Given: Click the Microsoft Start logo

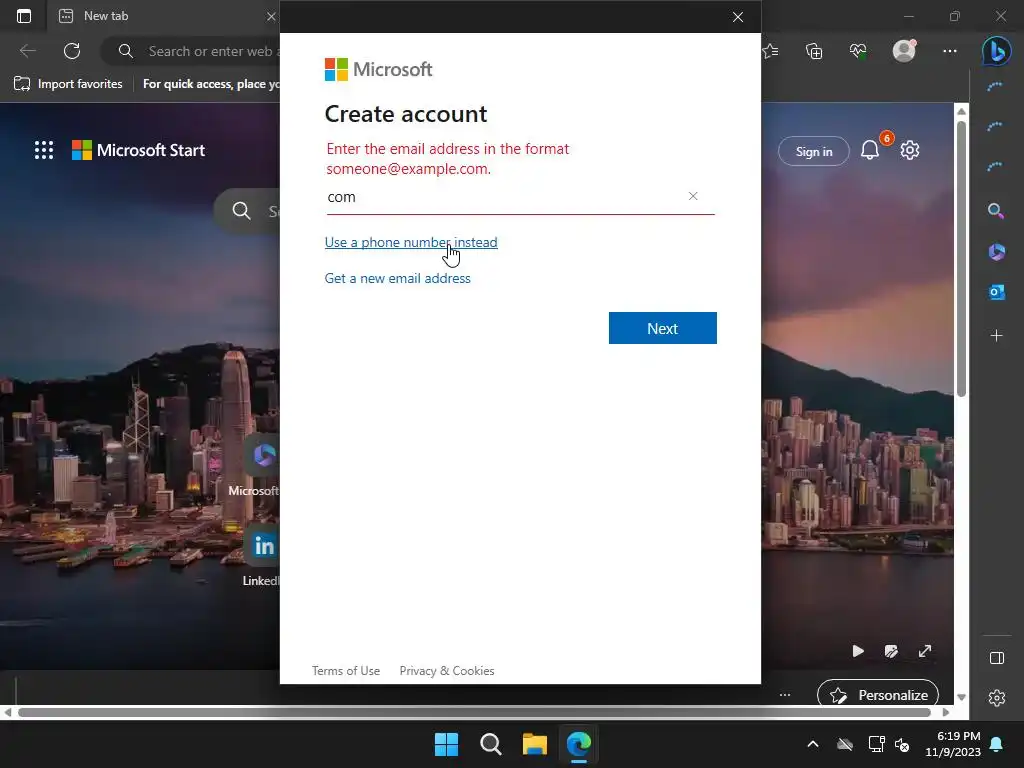Looking at the screenshot, I should click(138, 150).
